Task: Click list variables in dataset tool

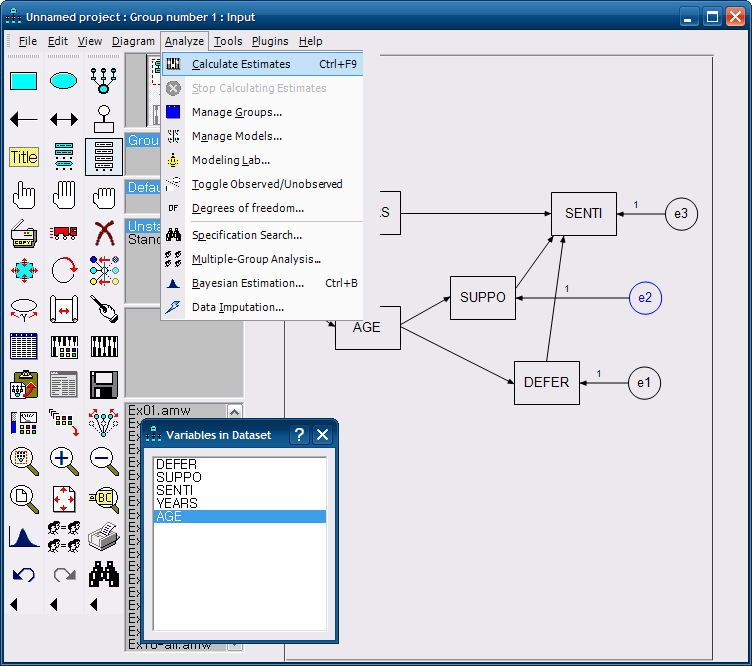Action: pyautogui.click(x=104, y=157)
